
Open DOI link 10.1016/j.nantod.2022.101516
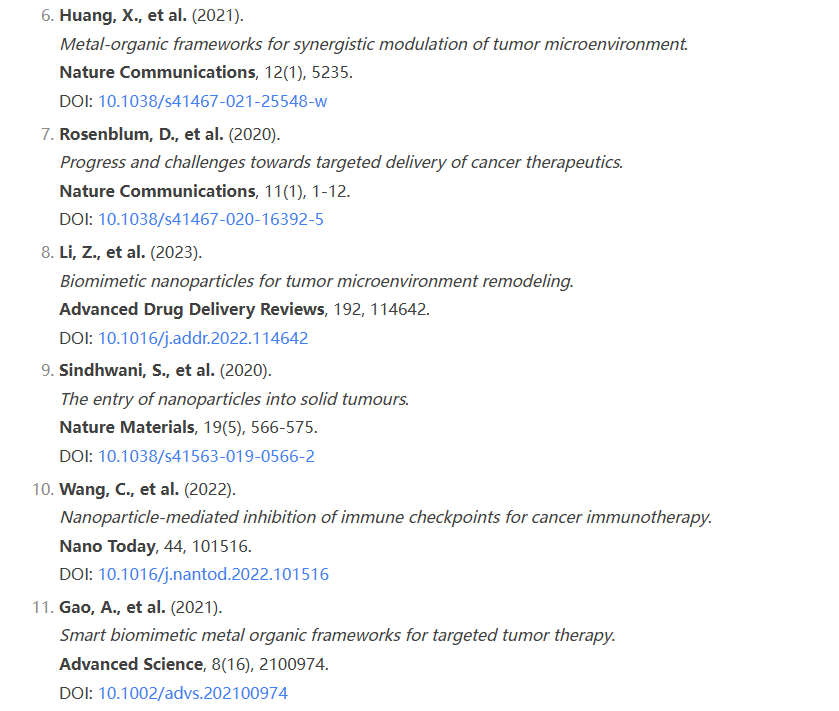tap(213, 575)
